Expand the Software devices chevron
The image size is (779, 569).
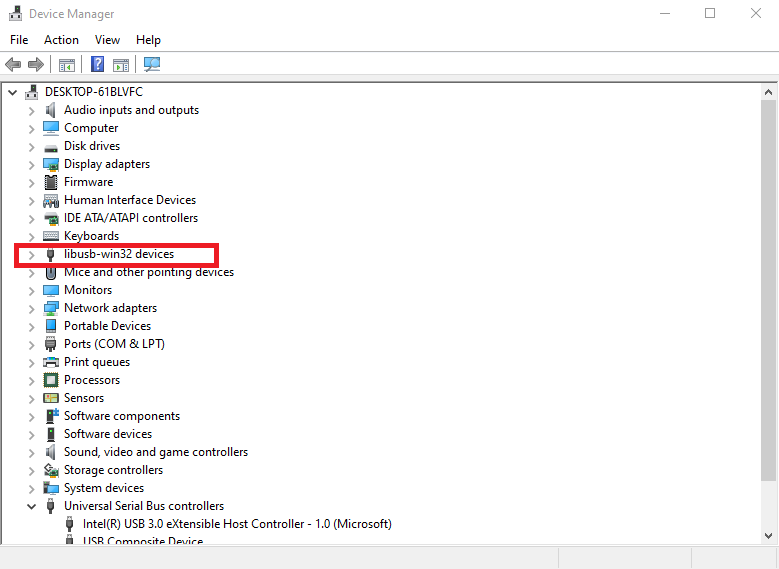[31, 435]
